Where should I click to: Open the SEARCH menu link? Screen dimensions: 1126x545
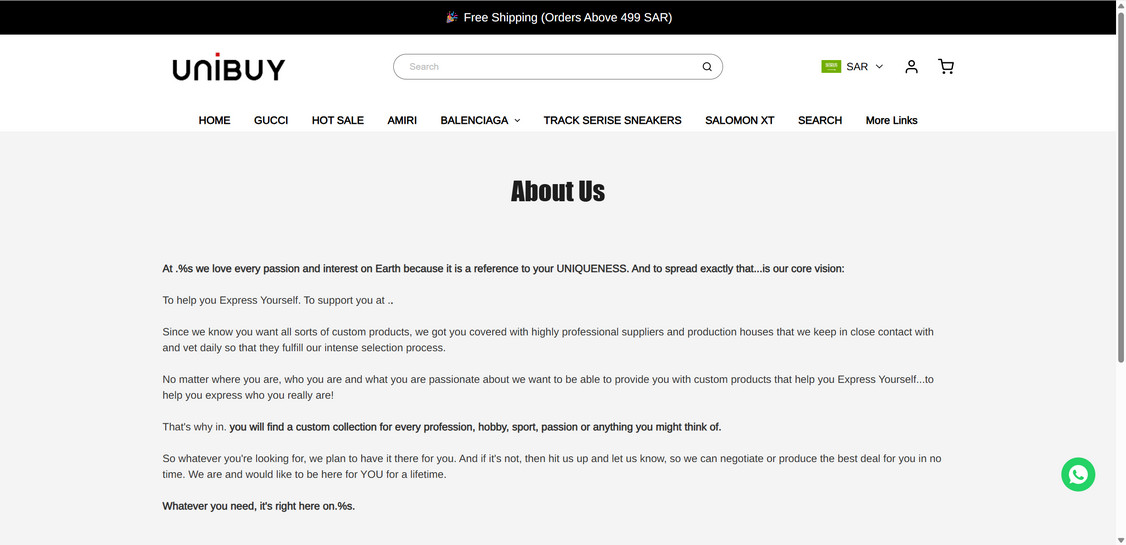[820, 121]
